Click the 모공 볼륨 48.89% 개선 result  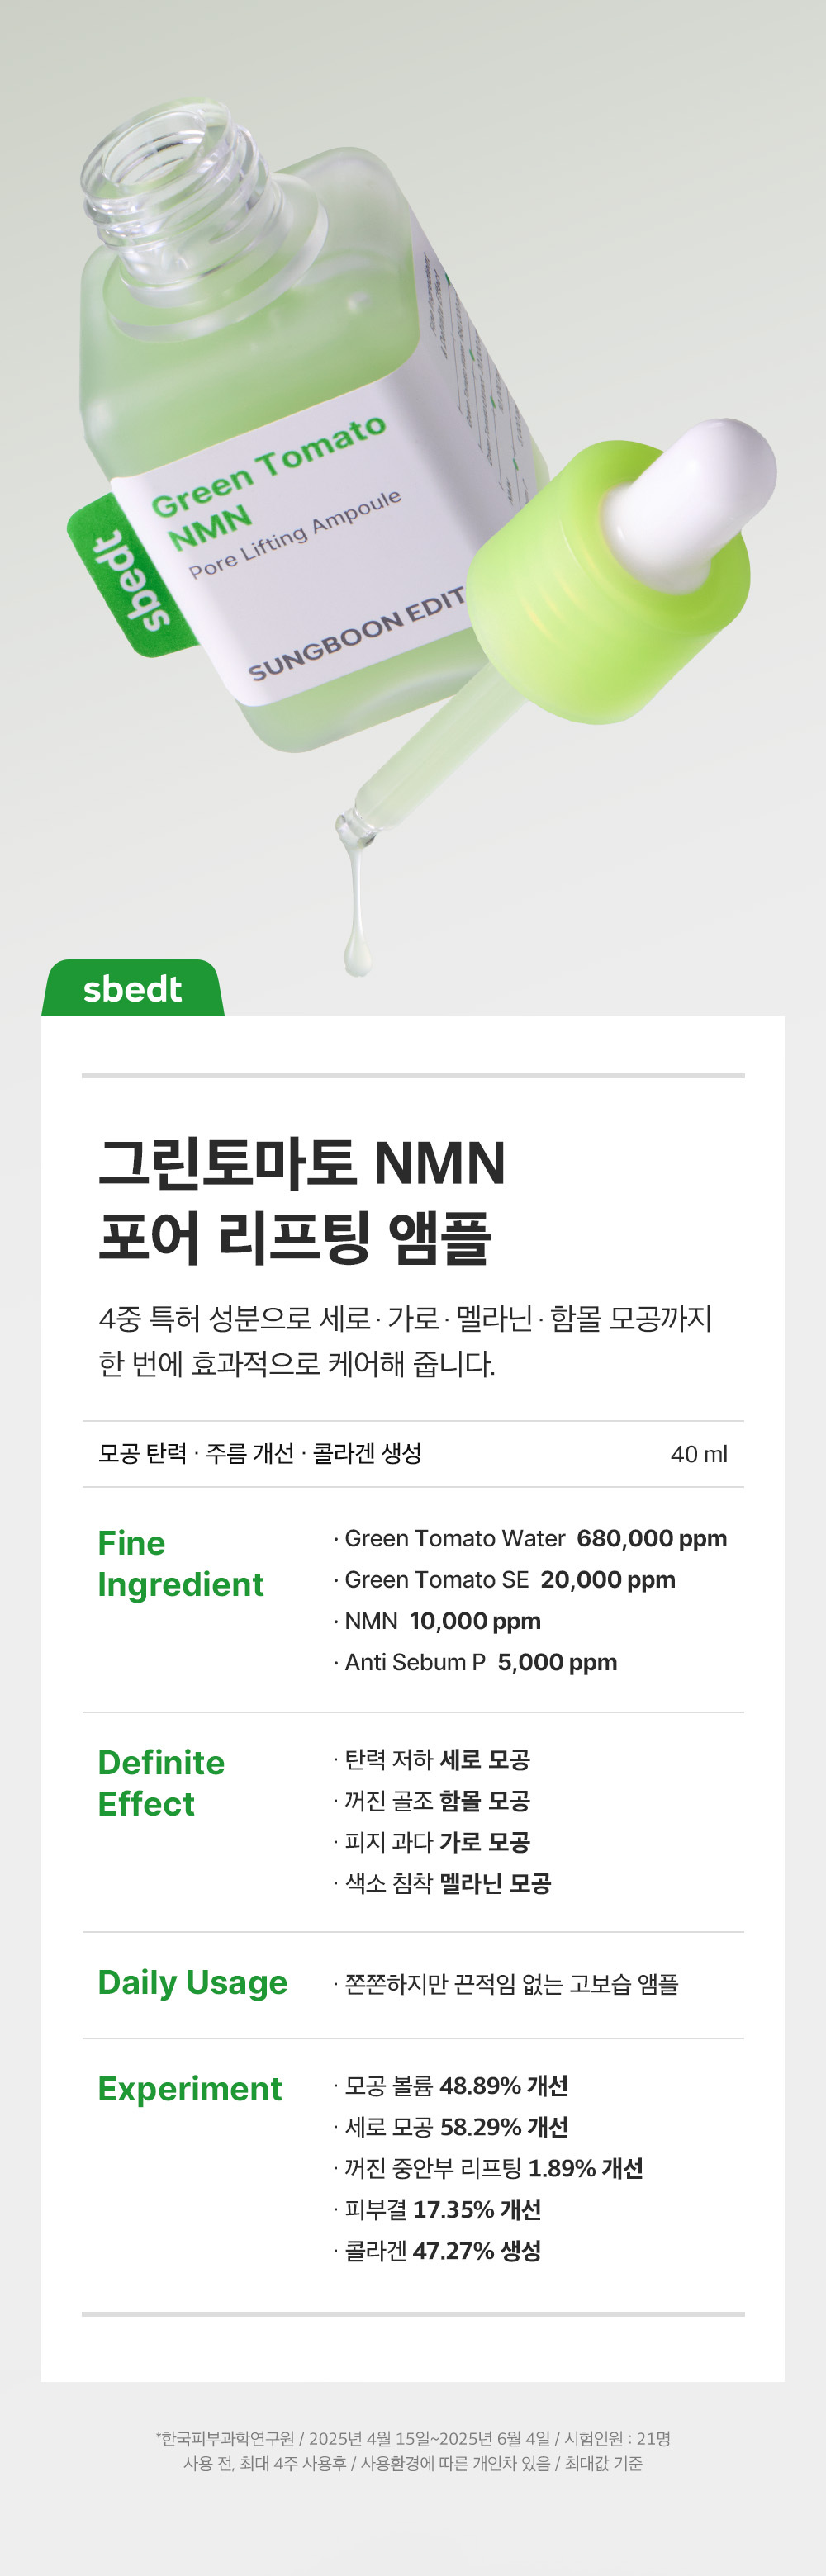[455, 2085]
